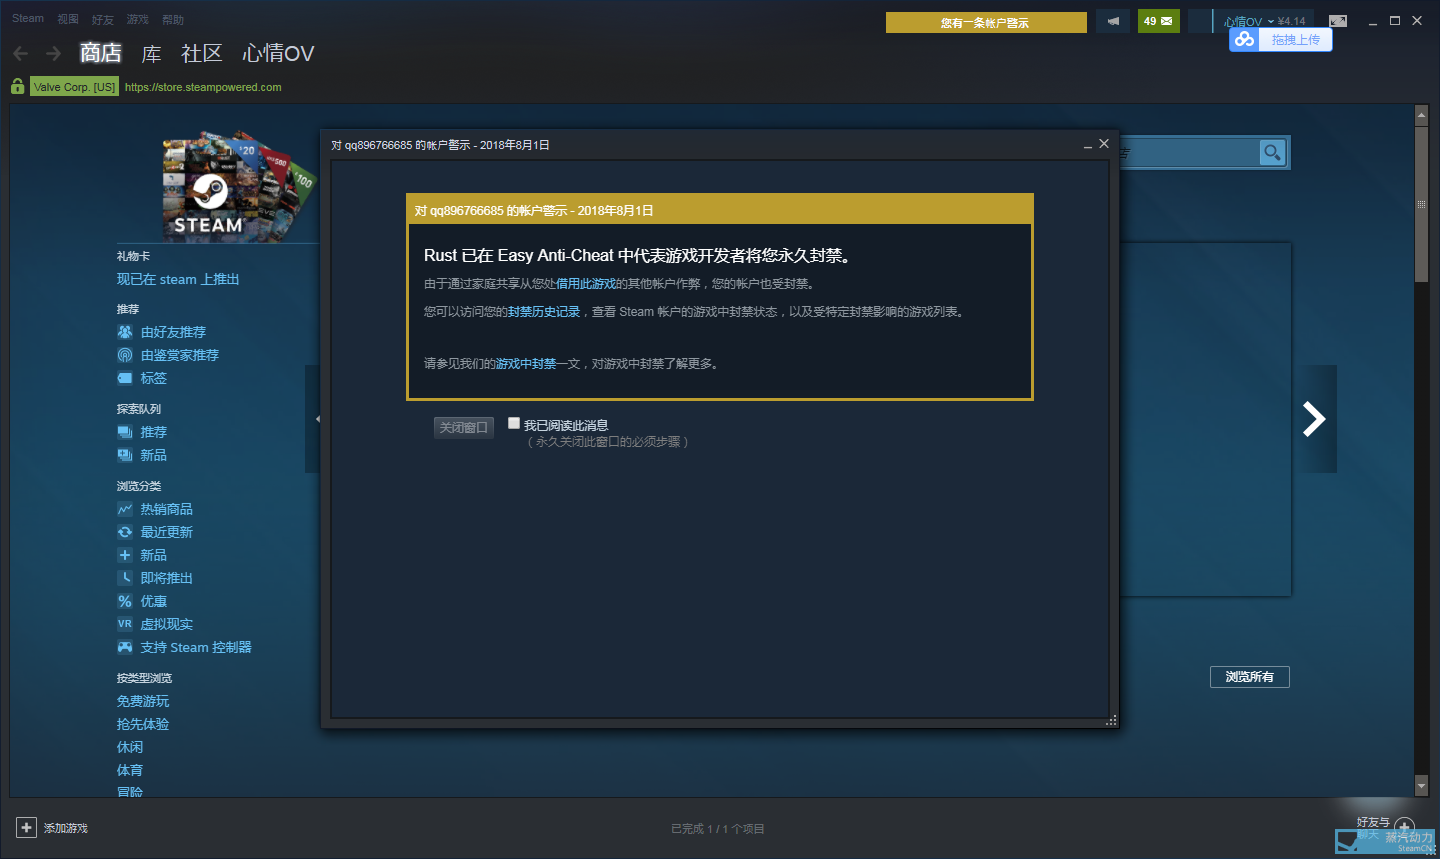The height and width of the screenshot is (859, 1440).
Task: Click the right carousel arrow to show more
Action: coord(1312,419)
